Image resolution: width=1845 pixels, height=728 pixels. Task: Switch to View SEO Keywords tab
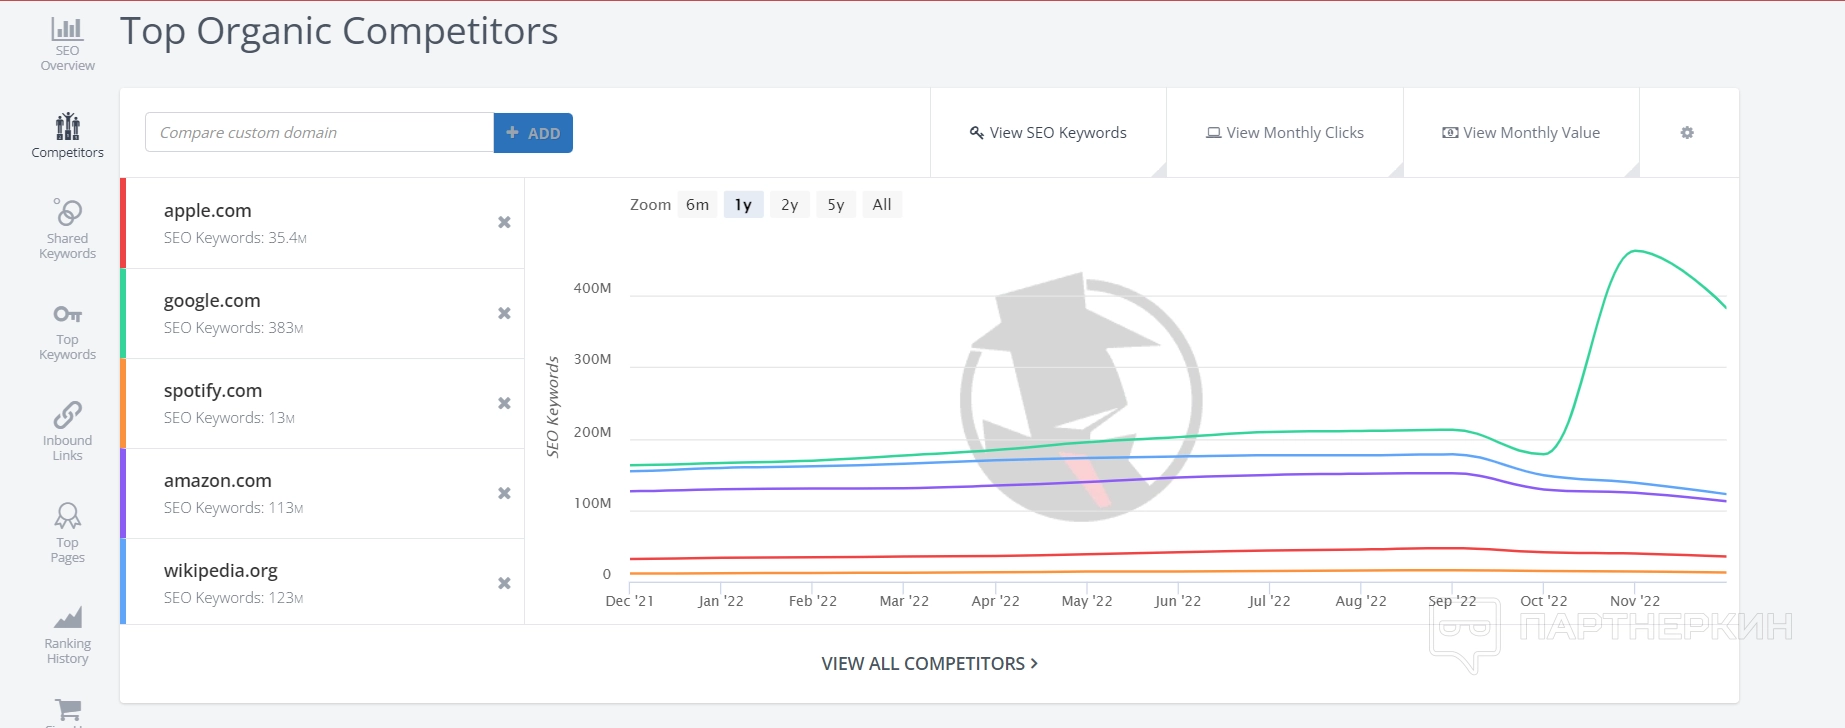1048,133
